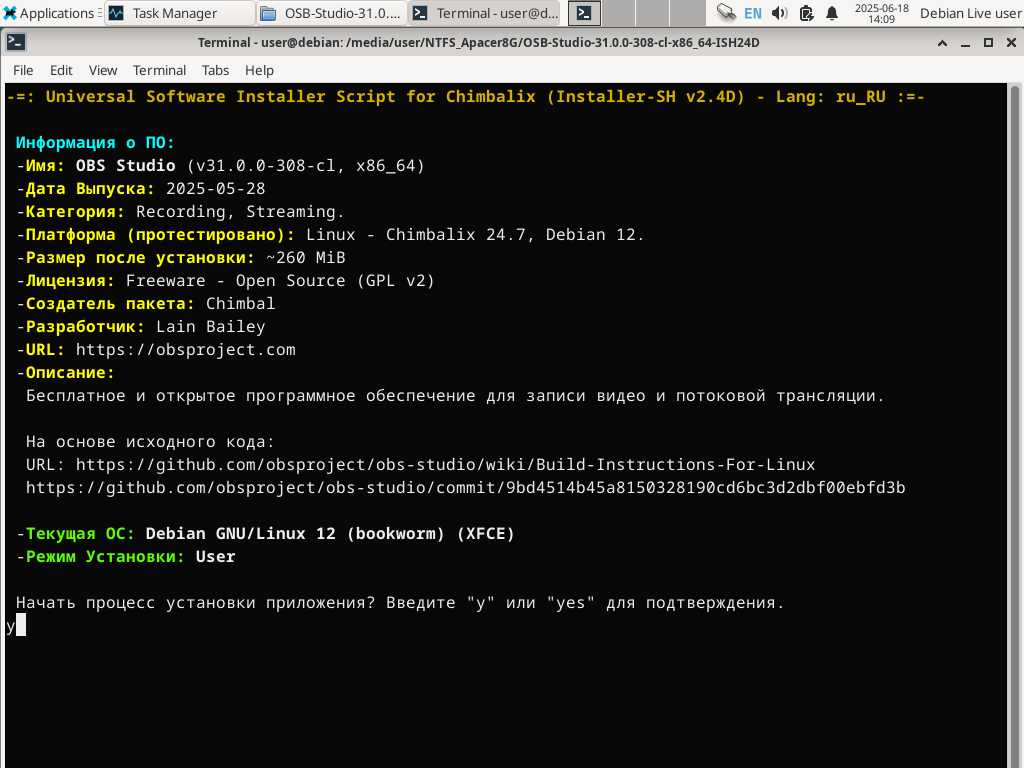Switch to the OSB-Studio-31.0 file manager window
Screen dimensions: 1024x768
(x=331, y=13)
